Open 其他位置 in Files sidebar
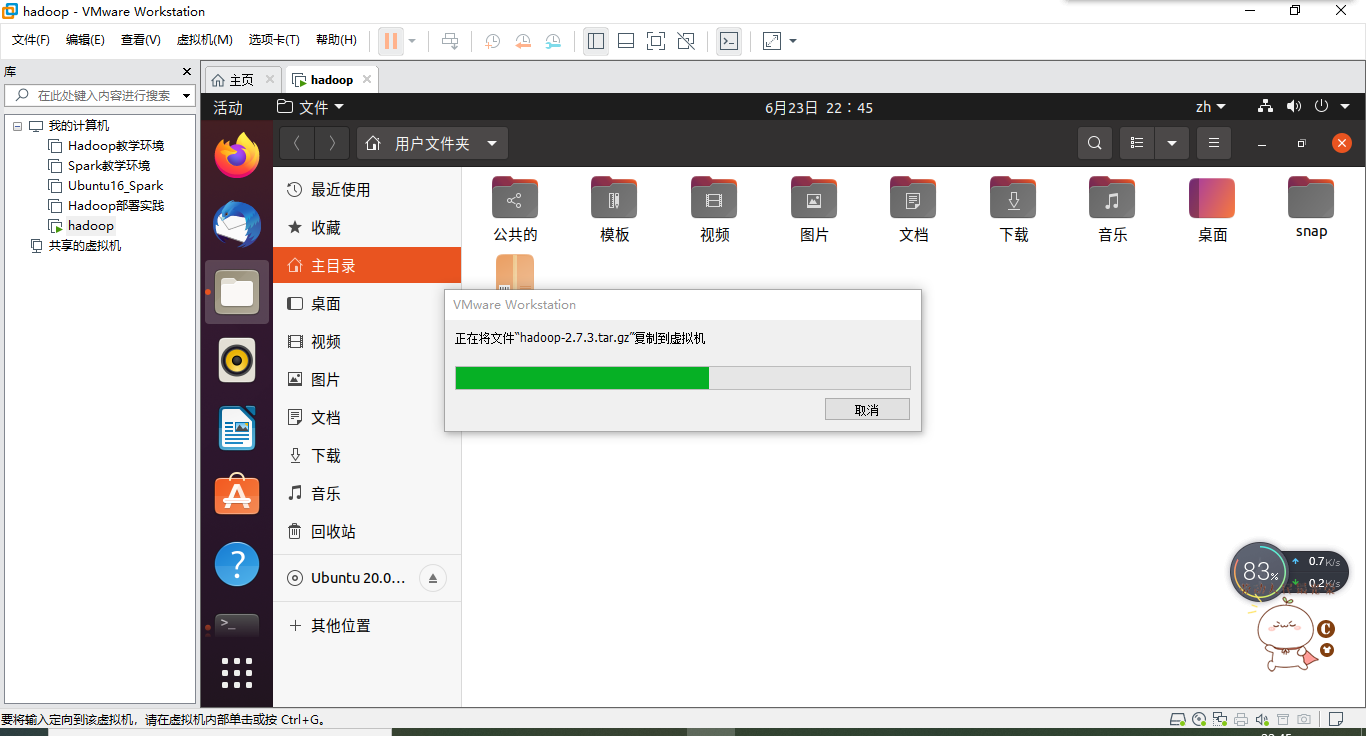Screen dimensions: 1366x736 (367, 626)
